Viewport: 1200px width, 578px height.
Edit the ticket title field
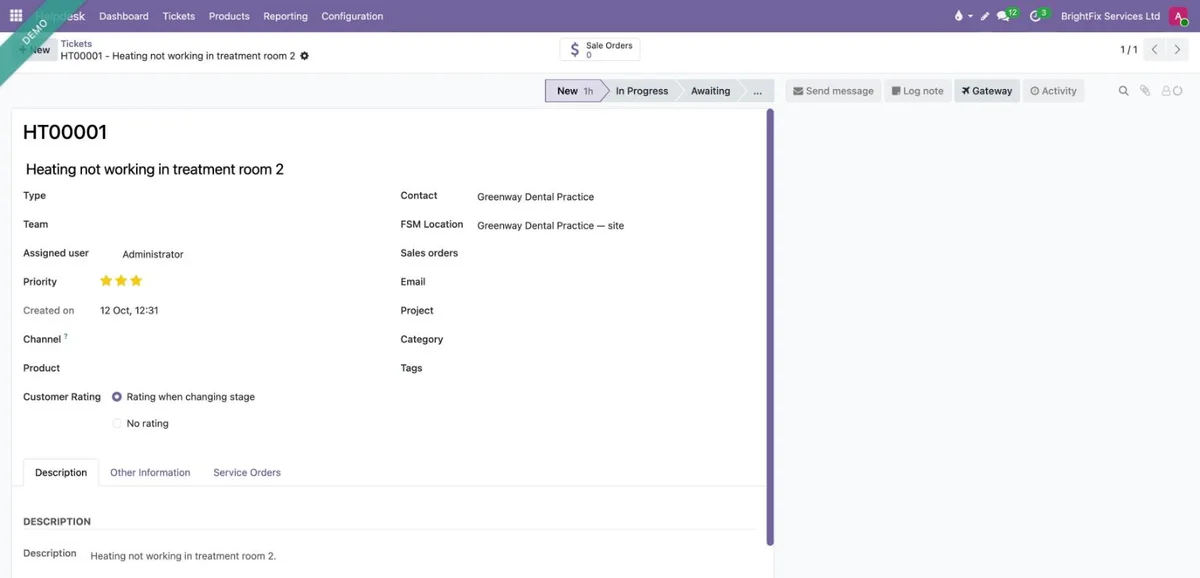pyautogui.click(x=387, y=170)
